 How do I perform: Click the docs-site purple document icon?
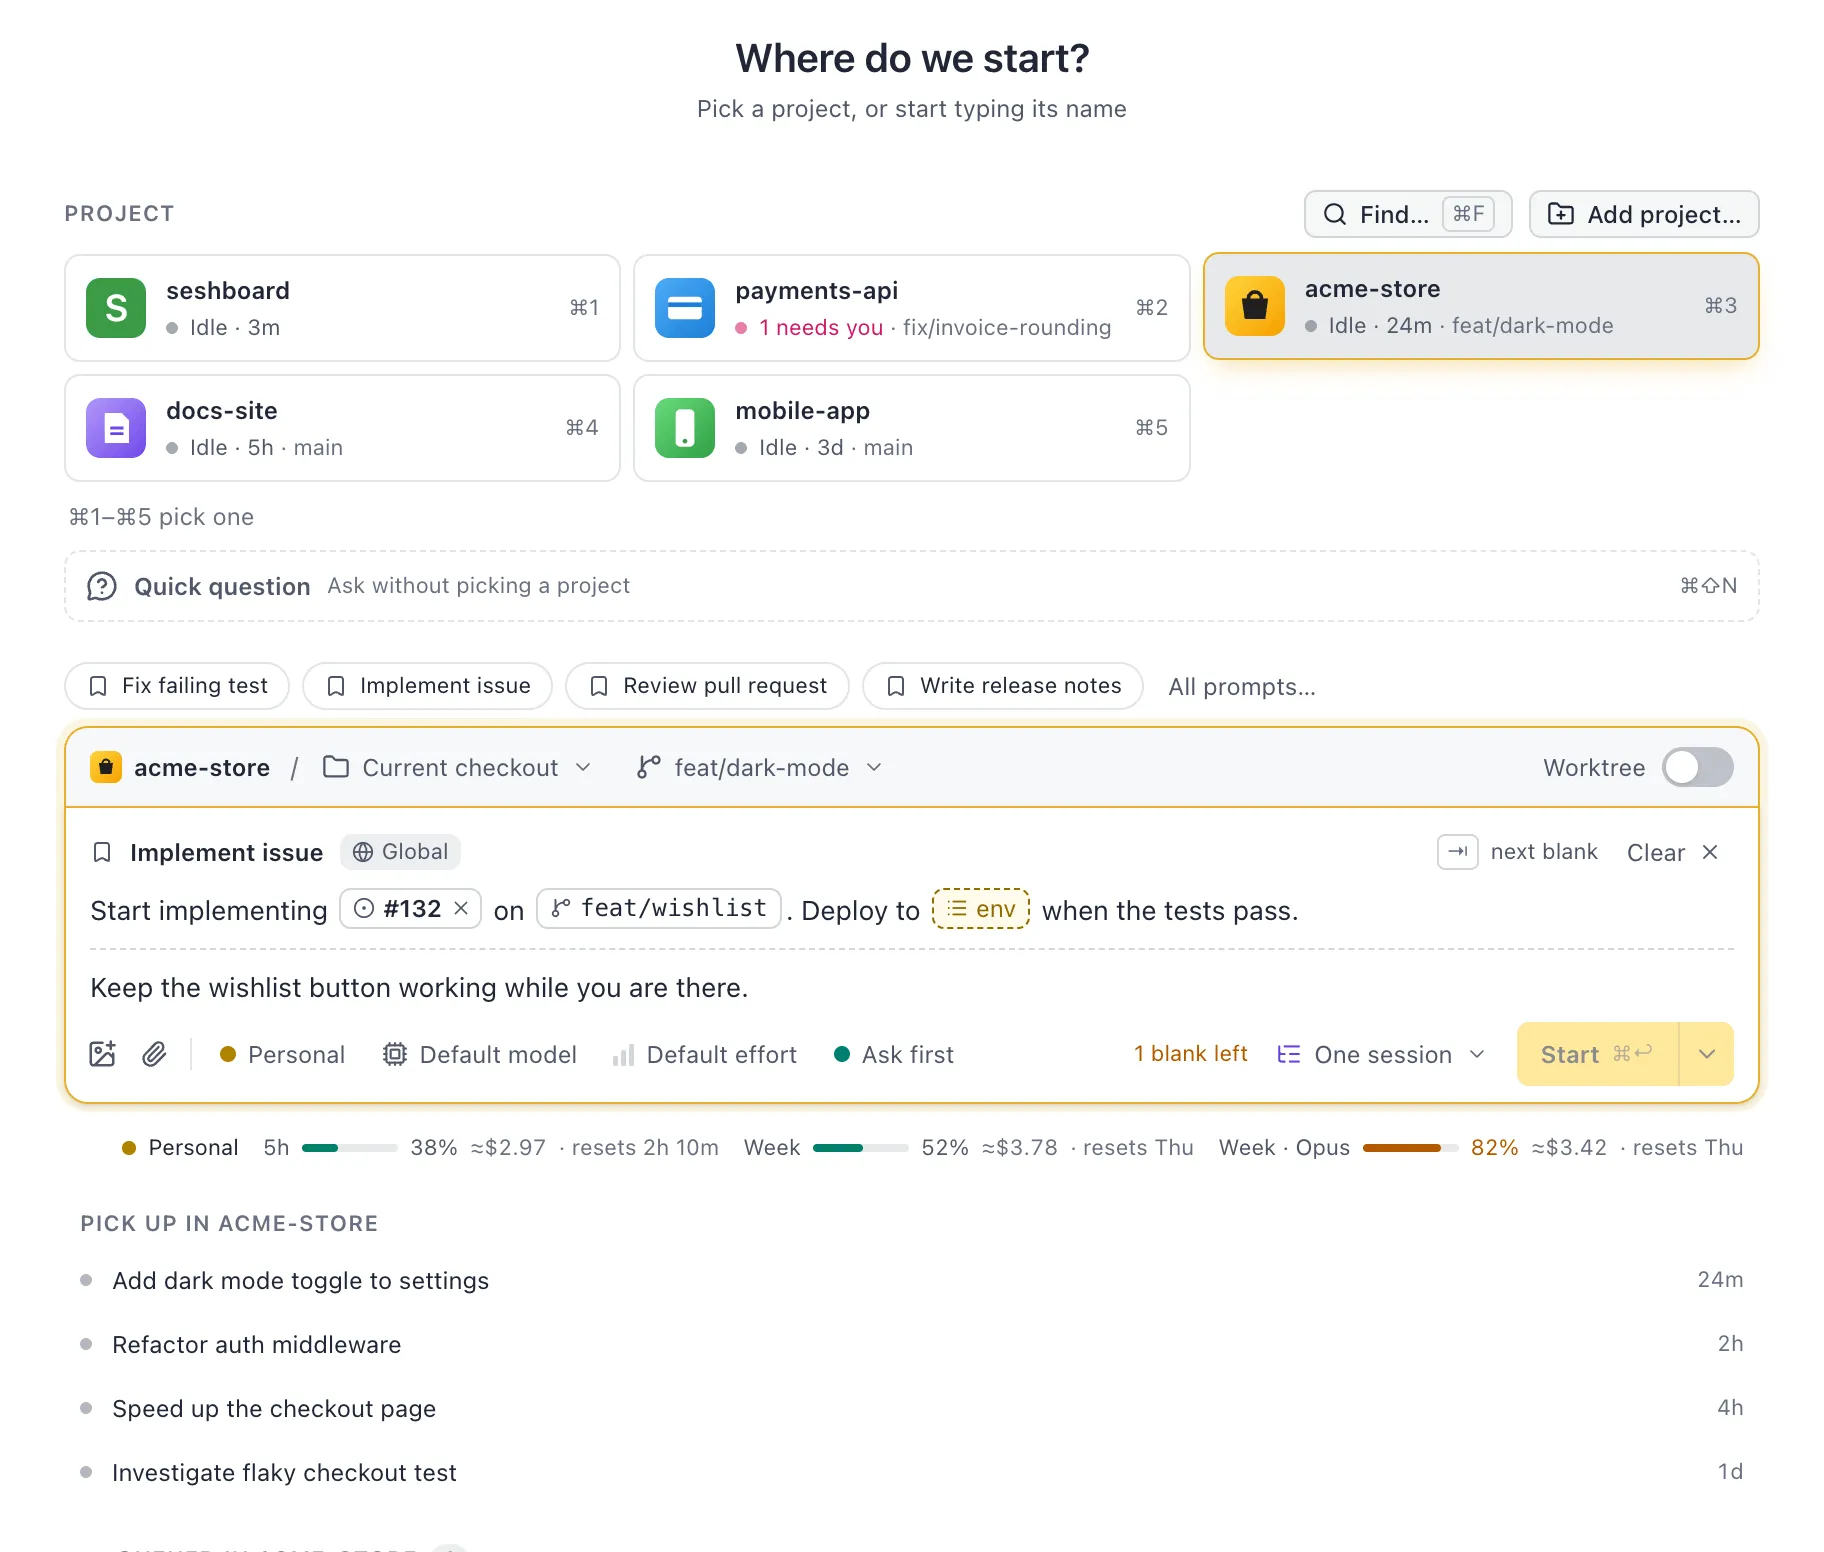click(x=116, y=428)
